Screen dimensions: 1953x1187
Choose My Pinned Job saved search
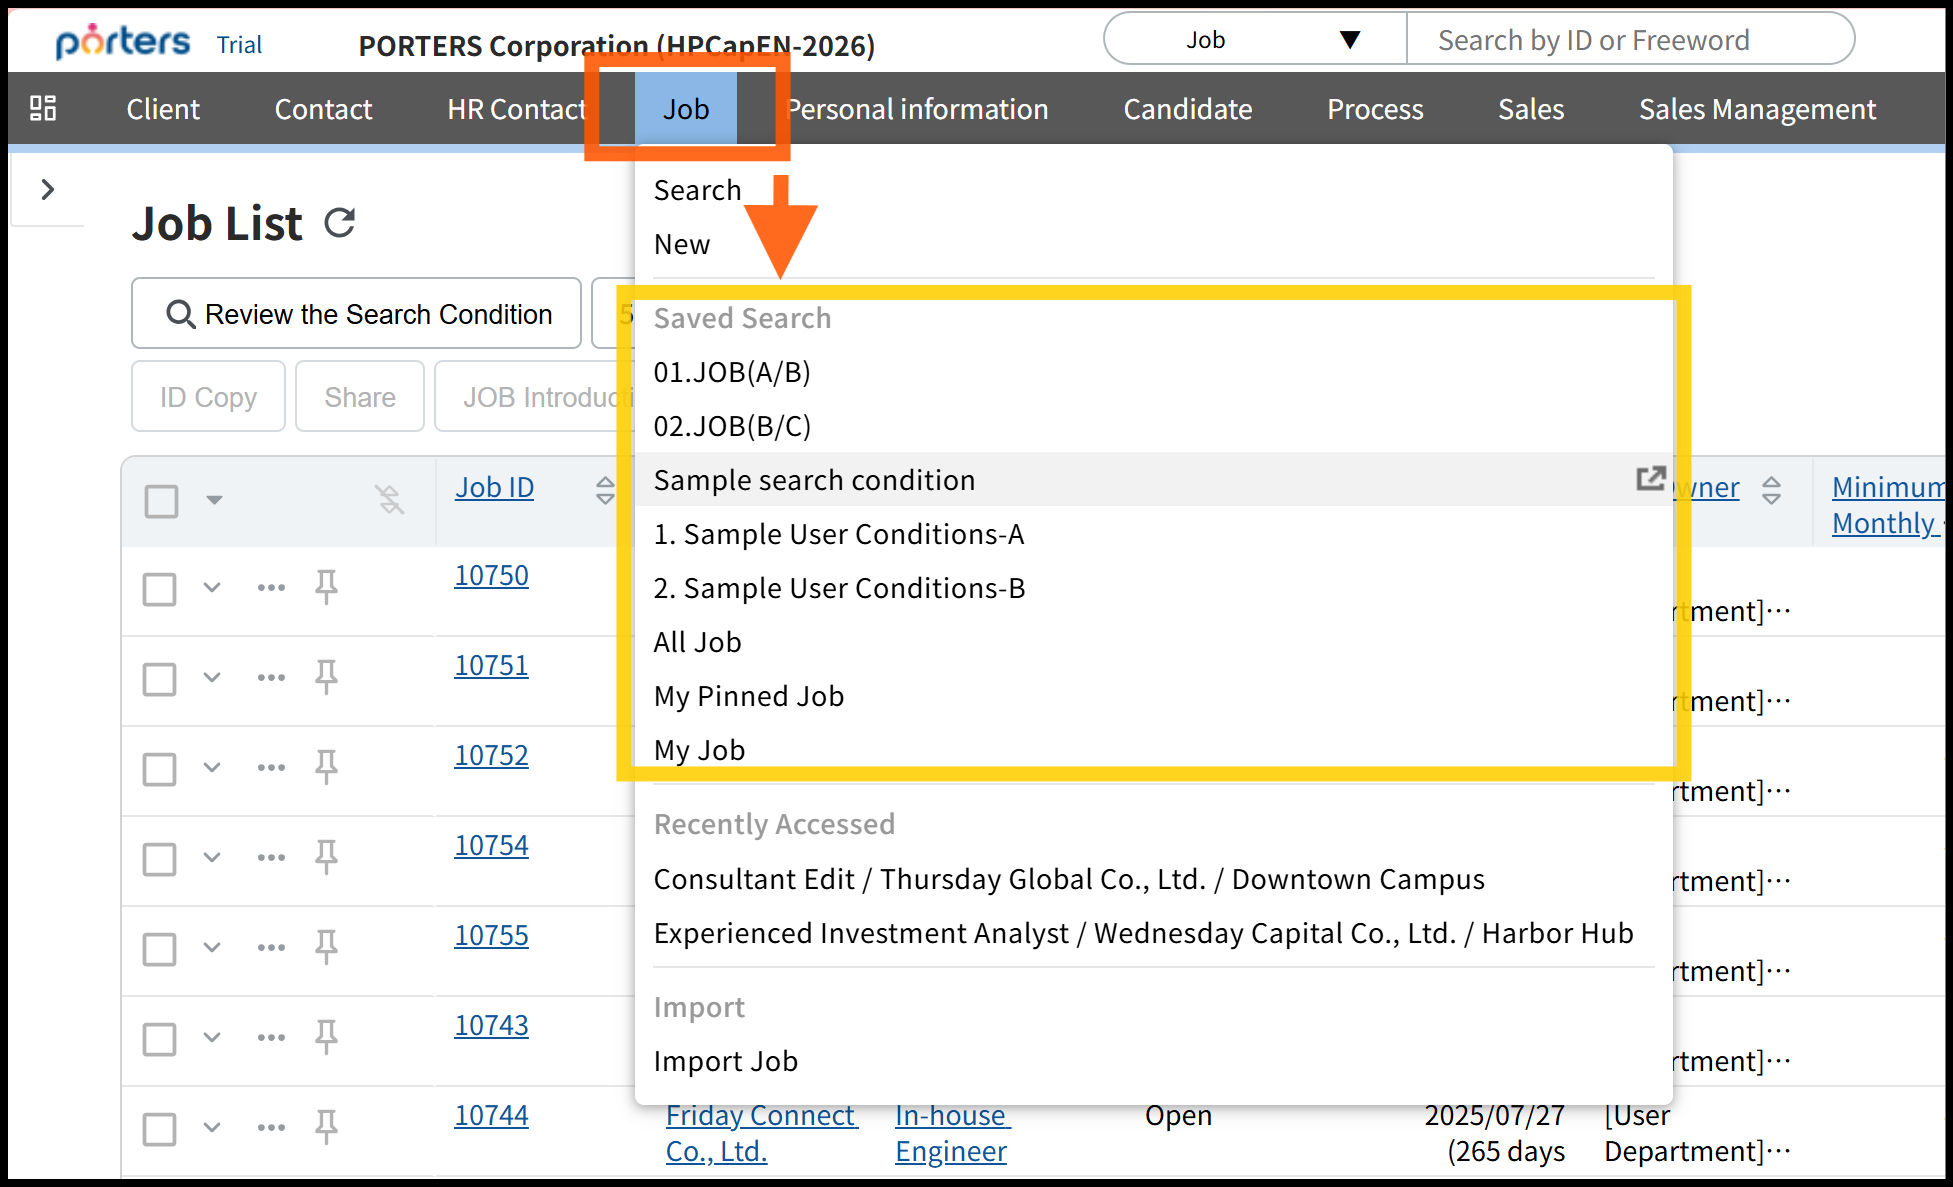(x=748, y=696)
